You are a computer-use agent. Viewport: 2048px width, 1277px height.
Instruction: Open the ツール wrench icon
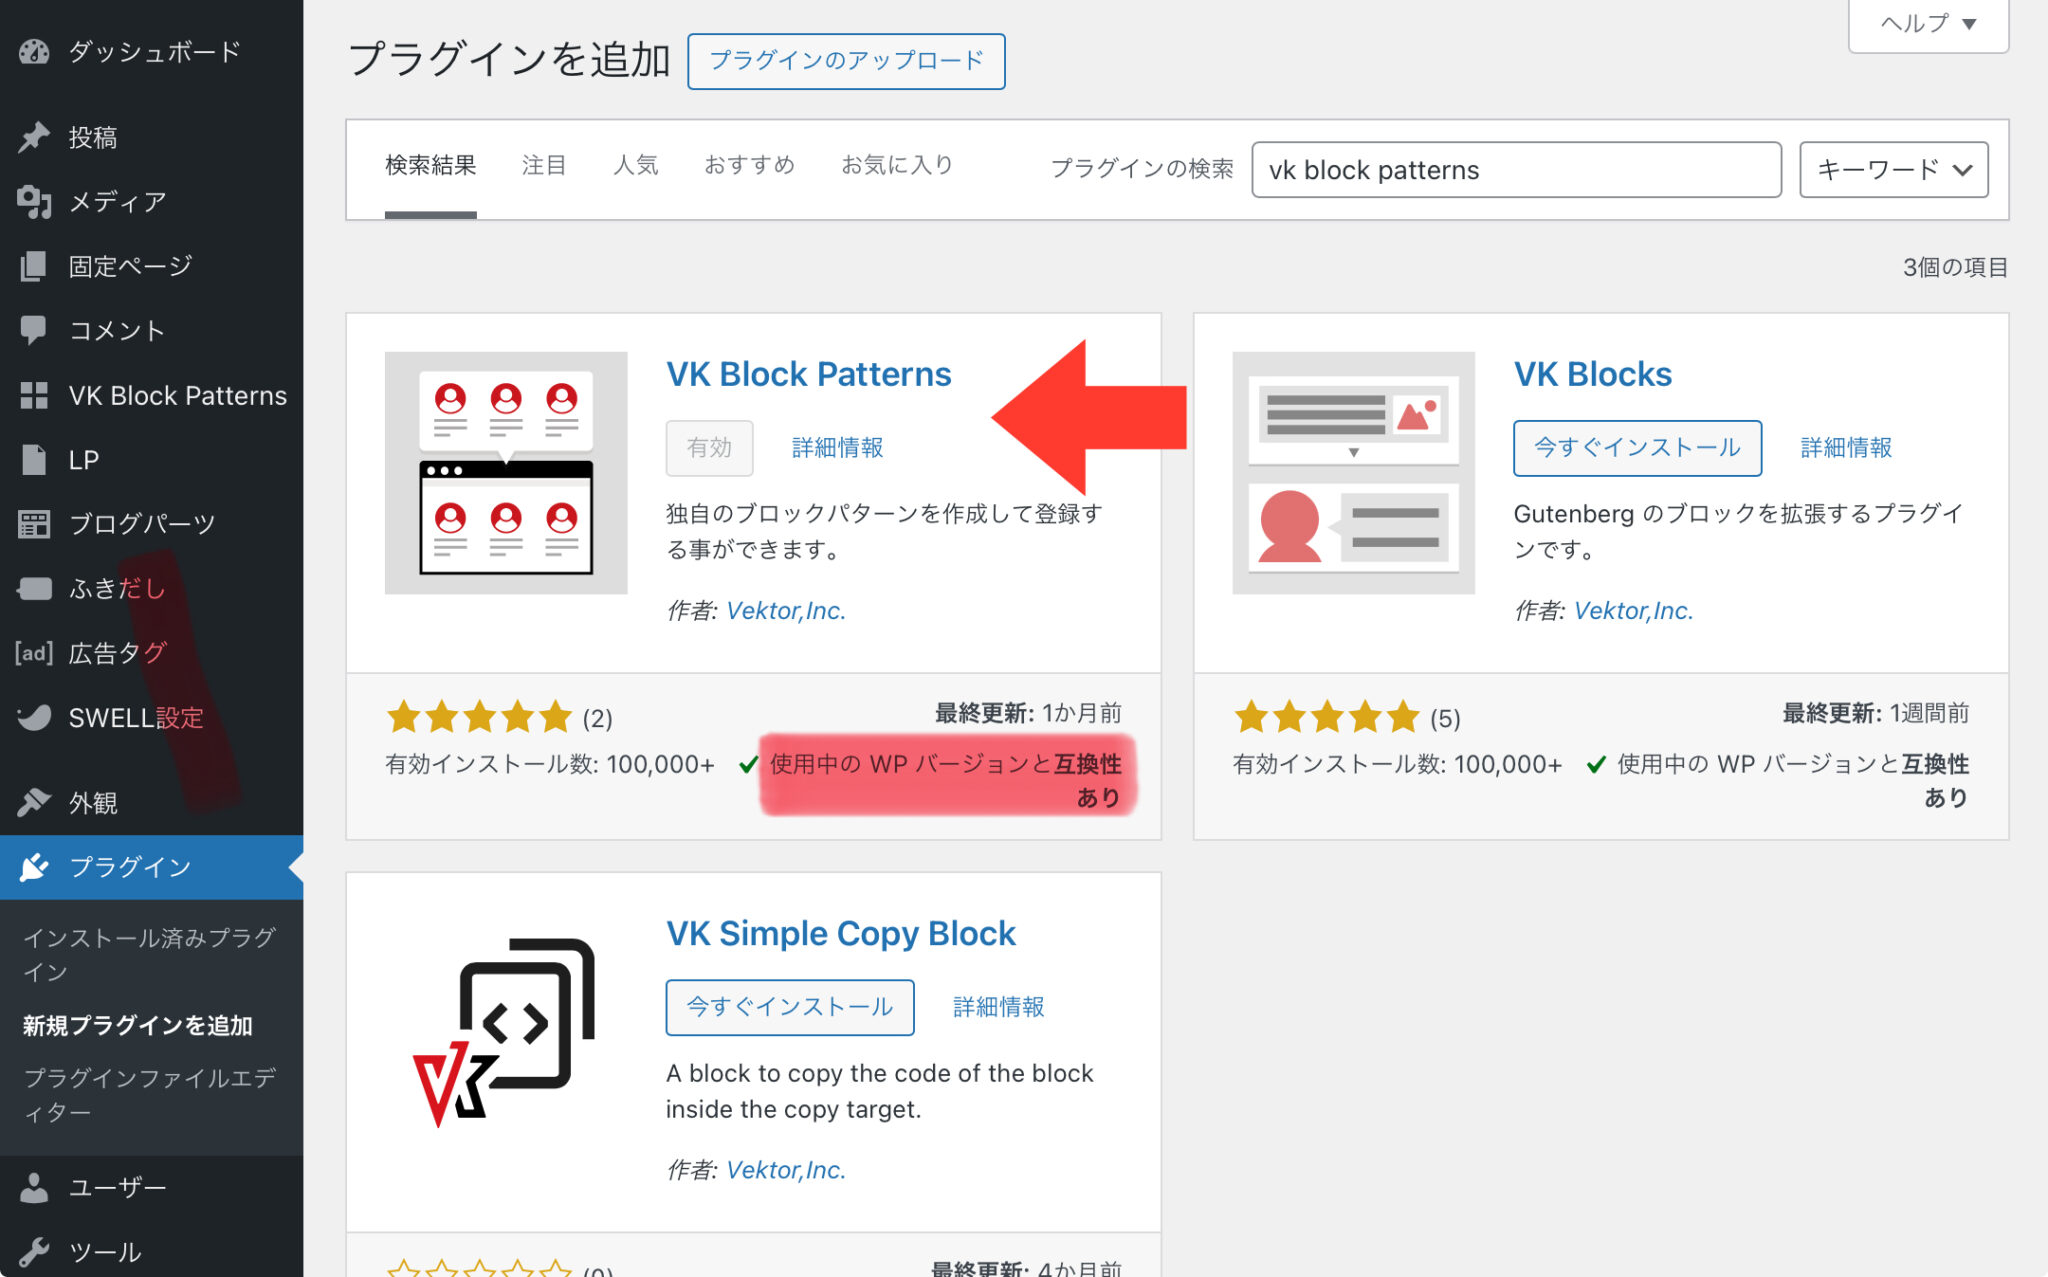[33, 1250]
